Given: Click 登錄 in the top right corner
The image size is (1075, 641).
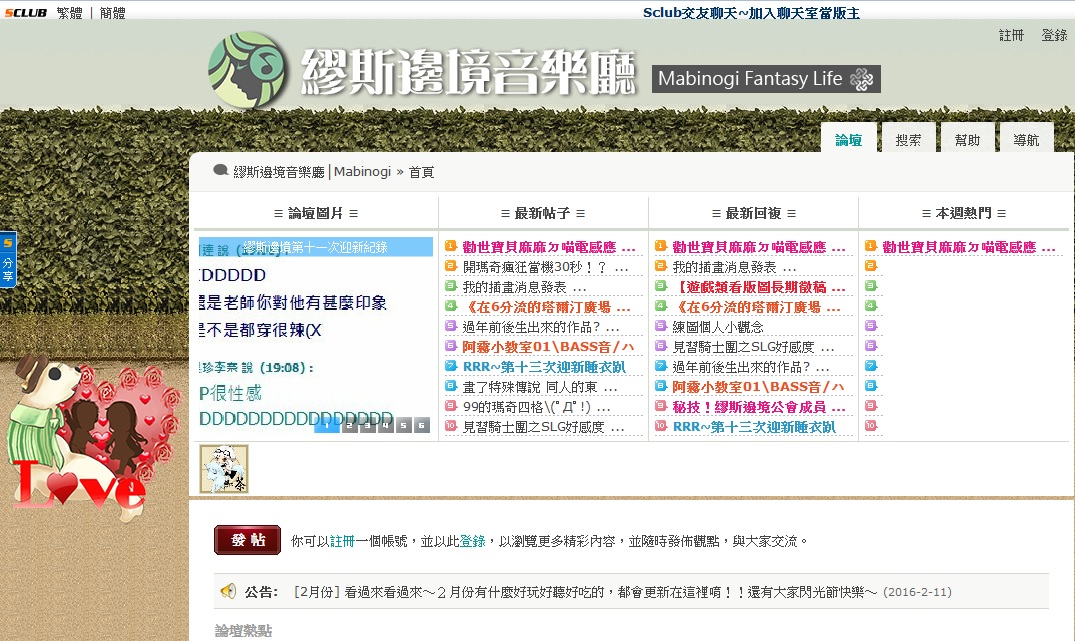Looking at the screenshot, I should (x=1054, y=35).
